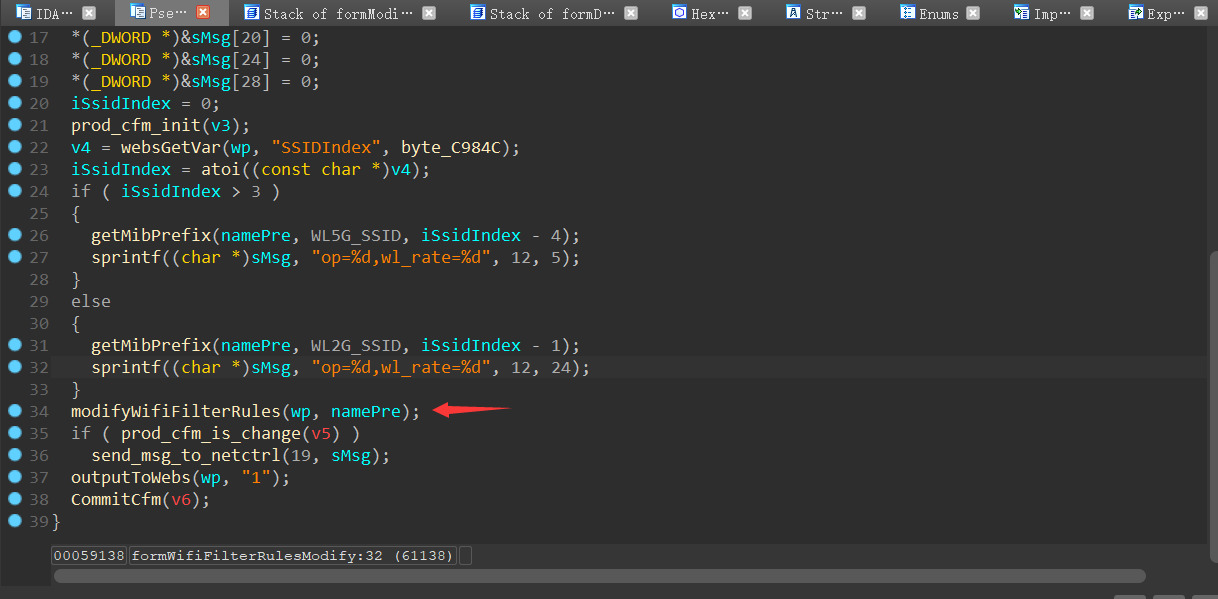Viewport: 1218px width, 599px height.
Task: Close the Strings tab
Action: (x=858, y=13)
